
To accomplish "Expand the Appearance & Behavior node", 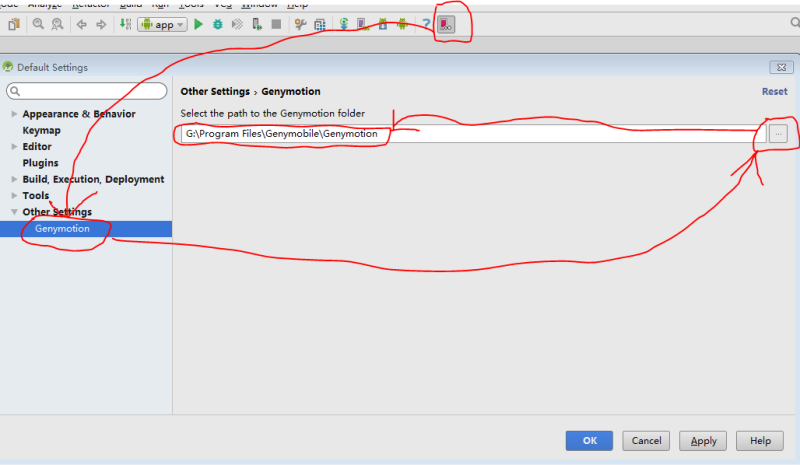I will point(14,114).
